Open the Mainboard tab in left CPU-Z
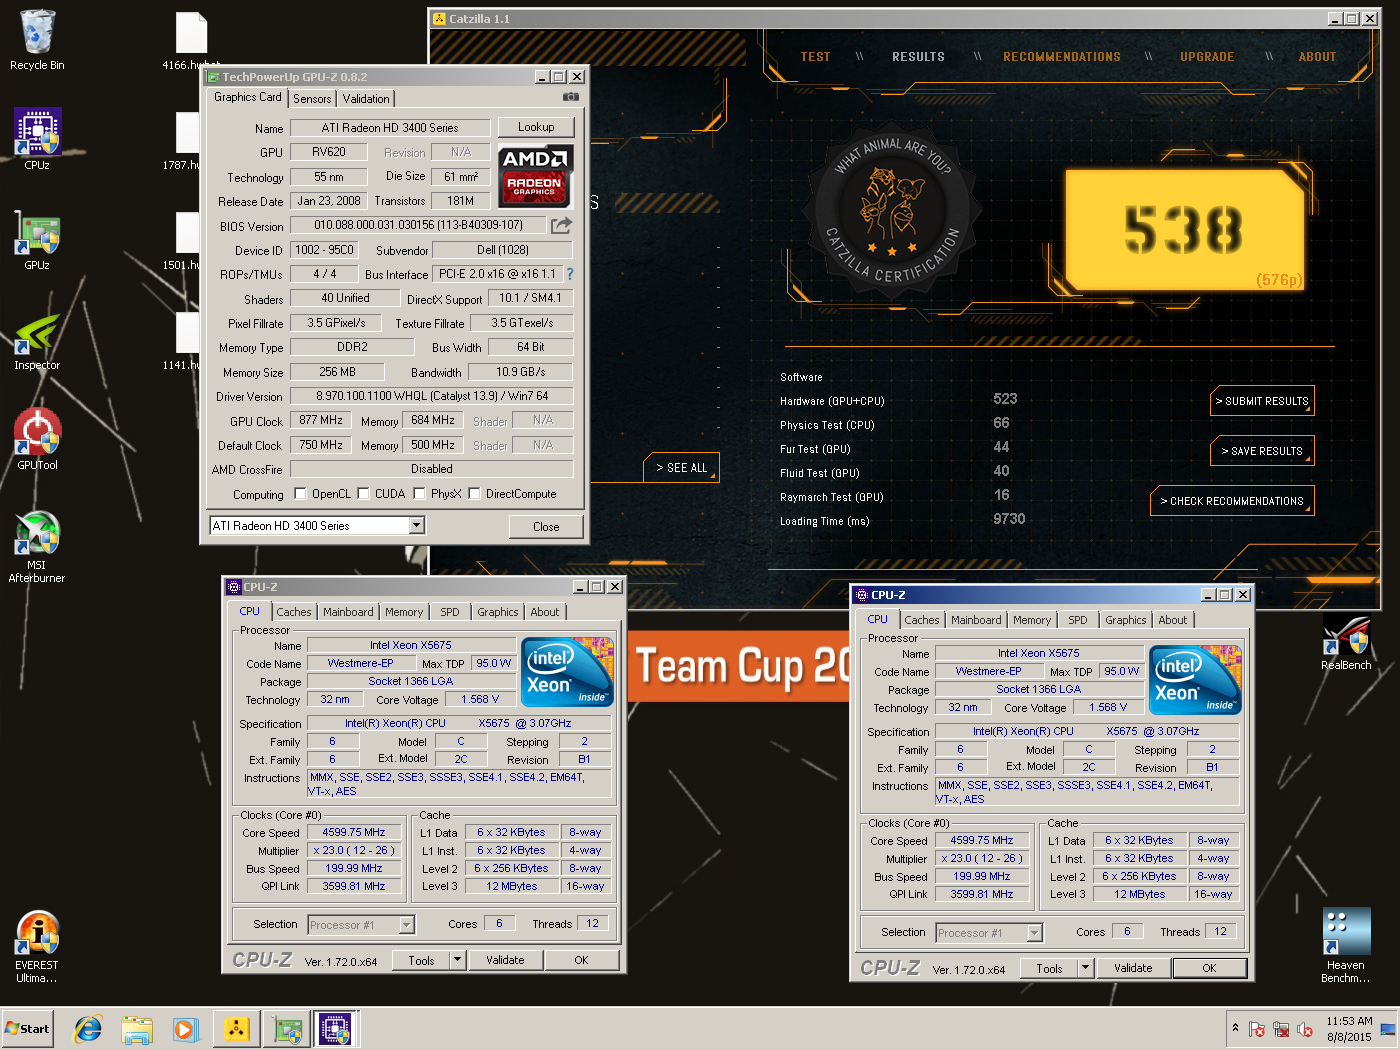The width and height of the screenshot is (1400, 1050). [x=348, y=612]
